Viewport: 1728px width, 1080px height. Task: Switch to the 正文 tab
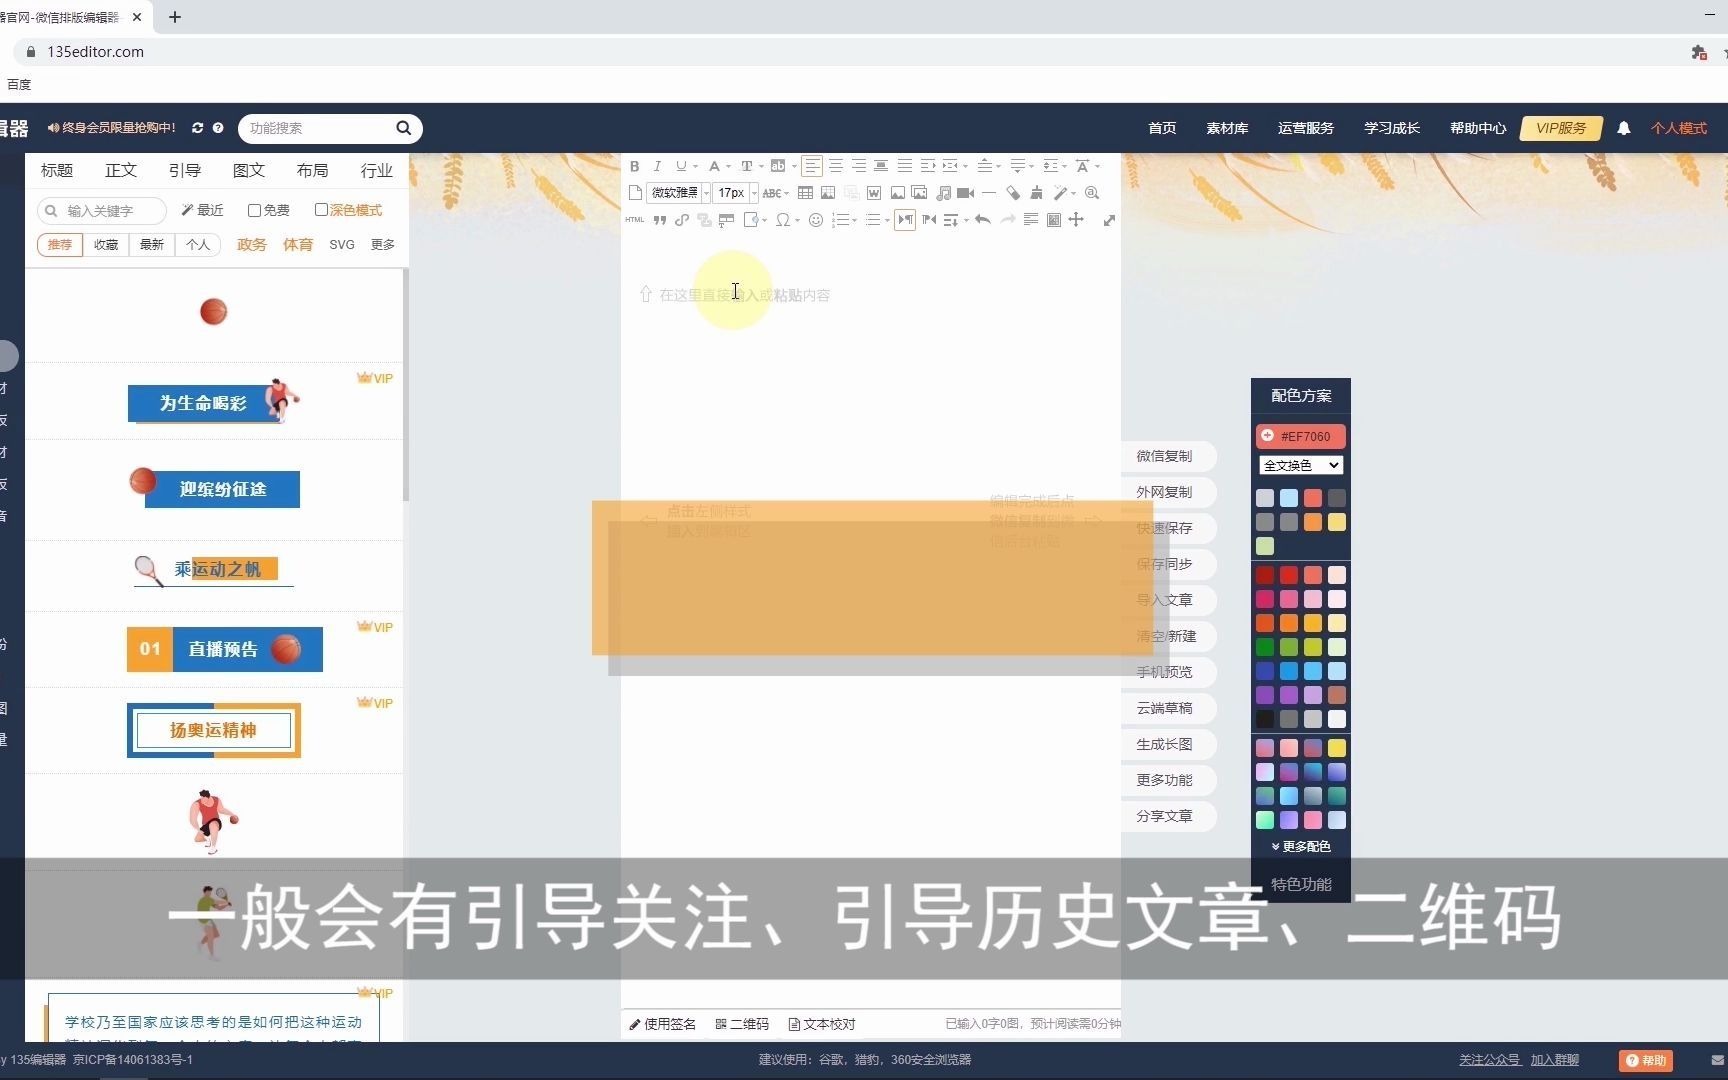(x=121, y=170)
